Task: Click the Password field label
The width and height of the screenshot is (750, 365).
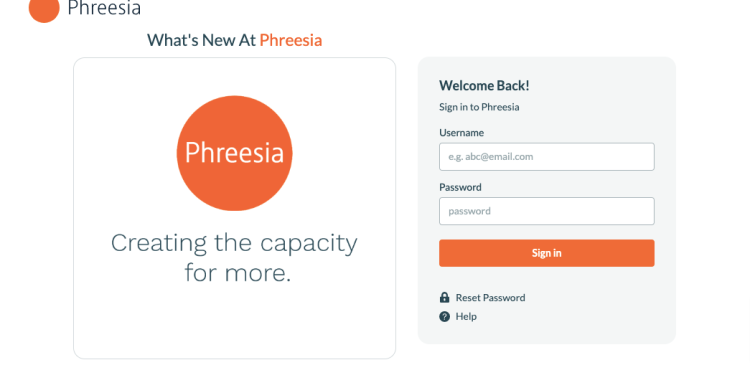Action: tap(460, 187)
